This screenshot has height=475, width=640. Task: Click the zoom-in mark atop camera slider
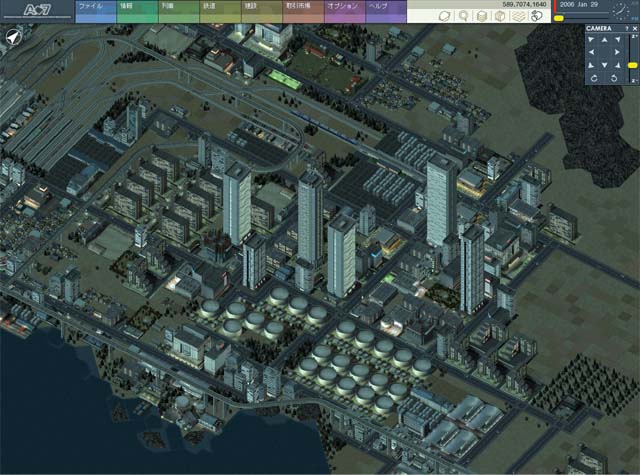634,36
